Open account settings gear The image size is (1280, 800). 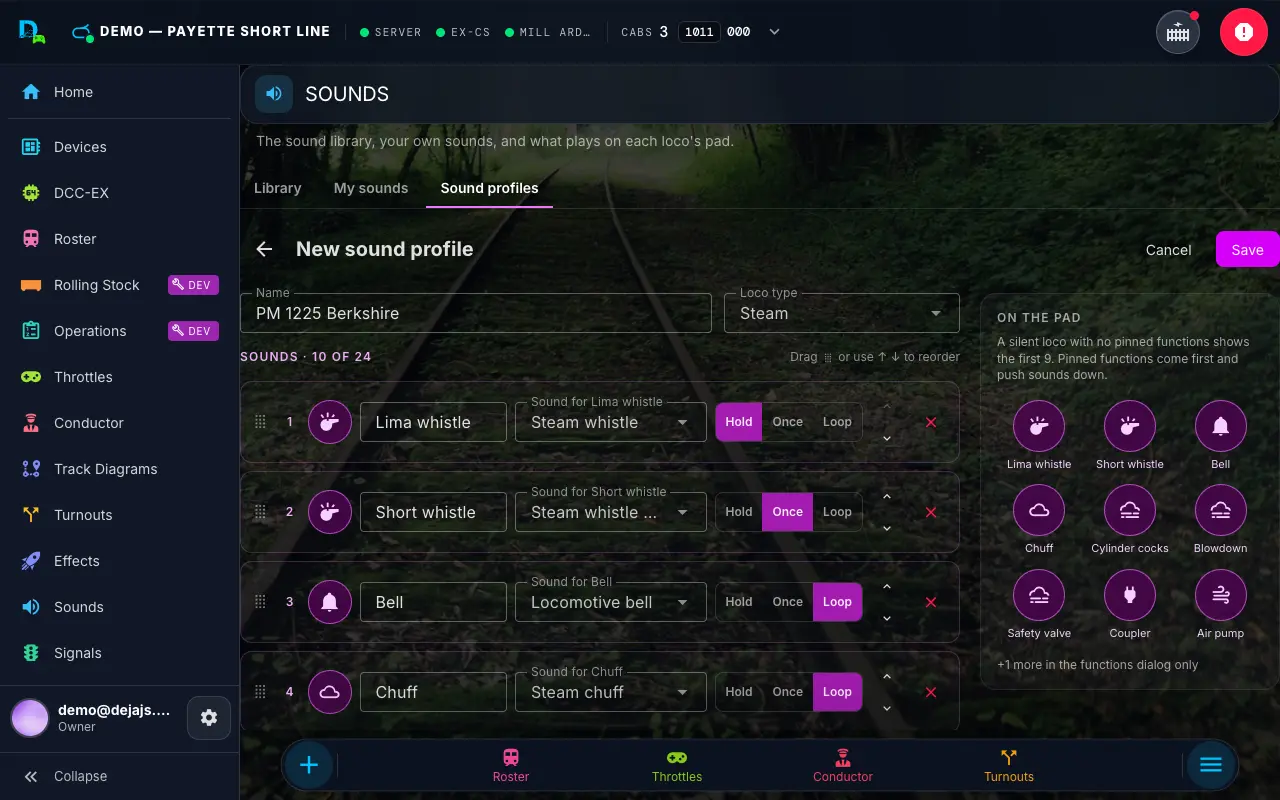(x=209, y=718)
